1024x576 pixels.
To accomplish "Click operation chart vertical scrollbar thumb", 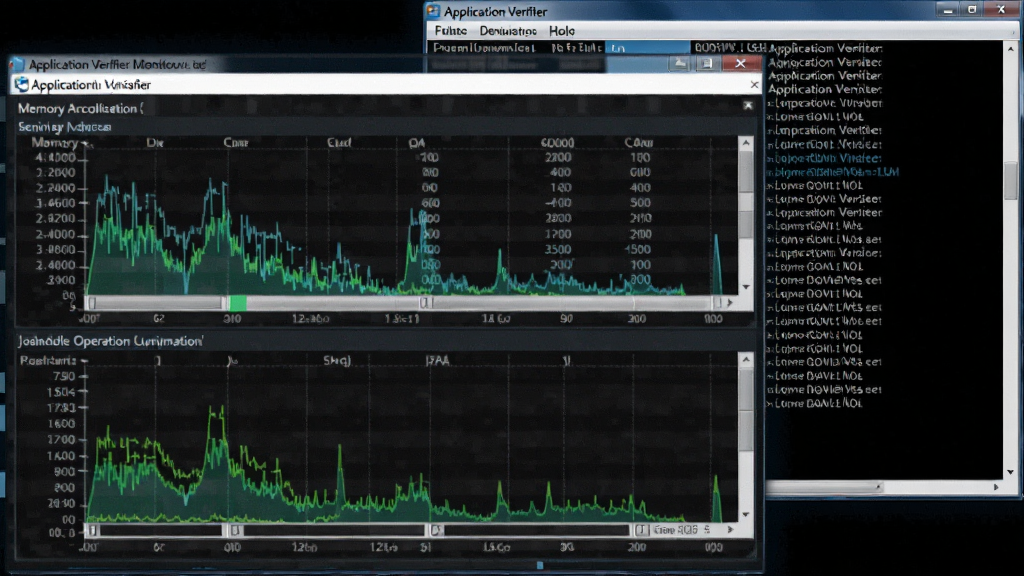I will (746, 410).
